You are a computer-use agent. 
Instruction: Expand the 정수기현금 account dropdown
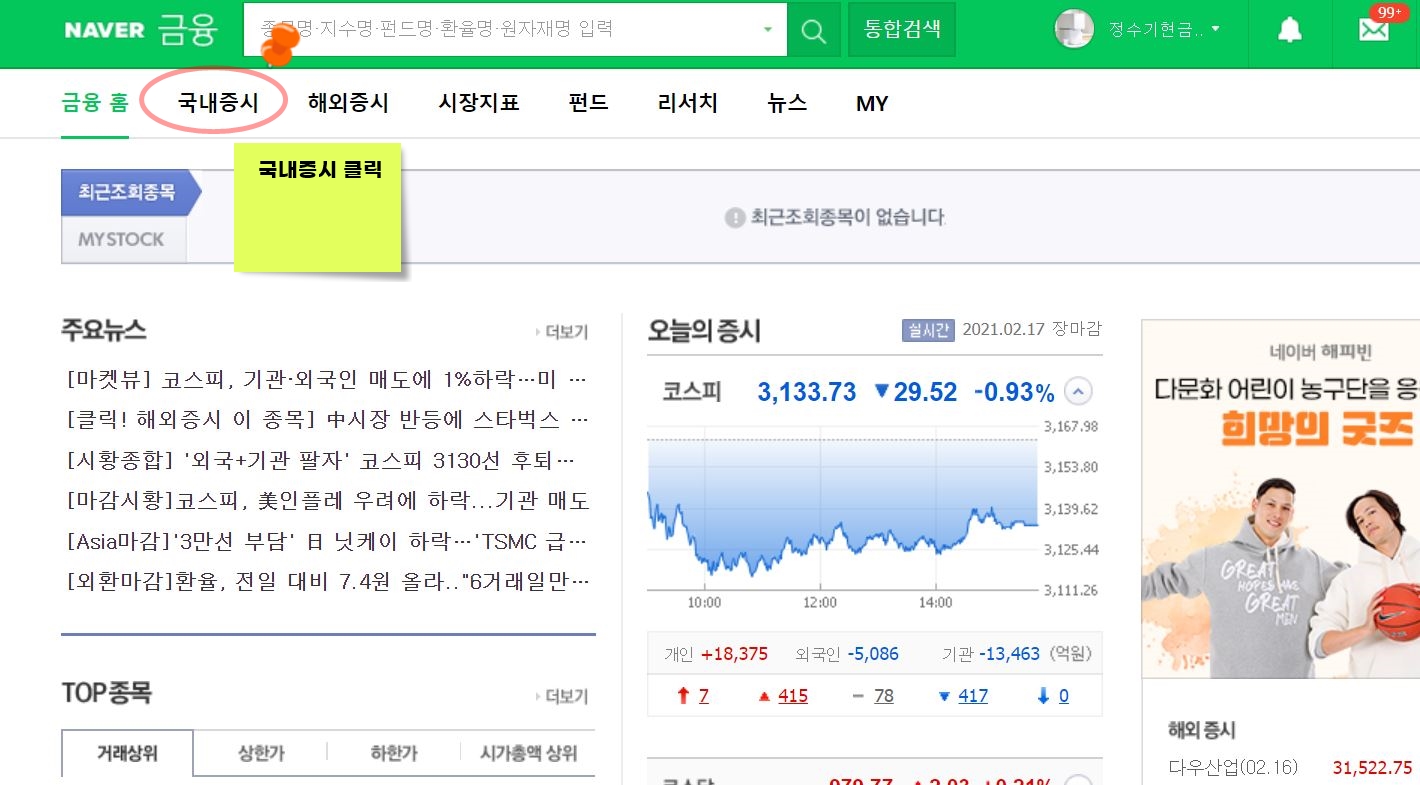pos(1215,30)
